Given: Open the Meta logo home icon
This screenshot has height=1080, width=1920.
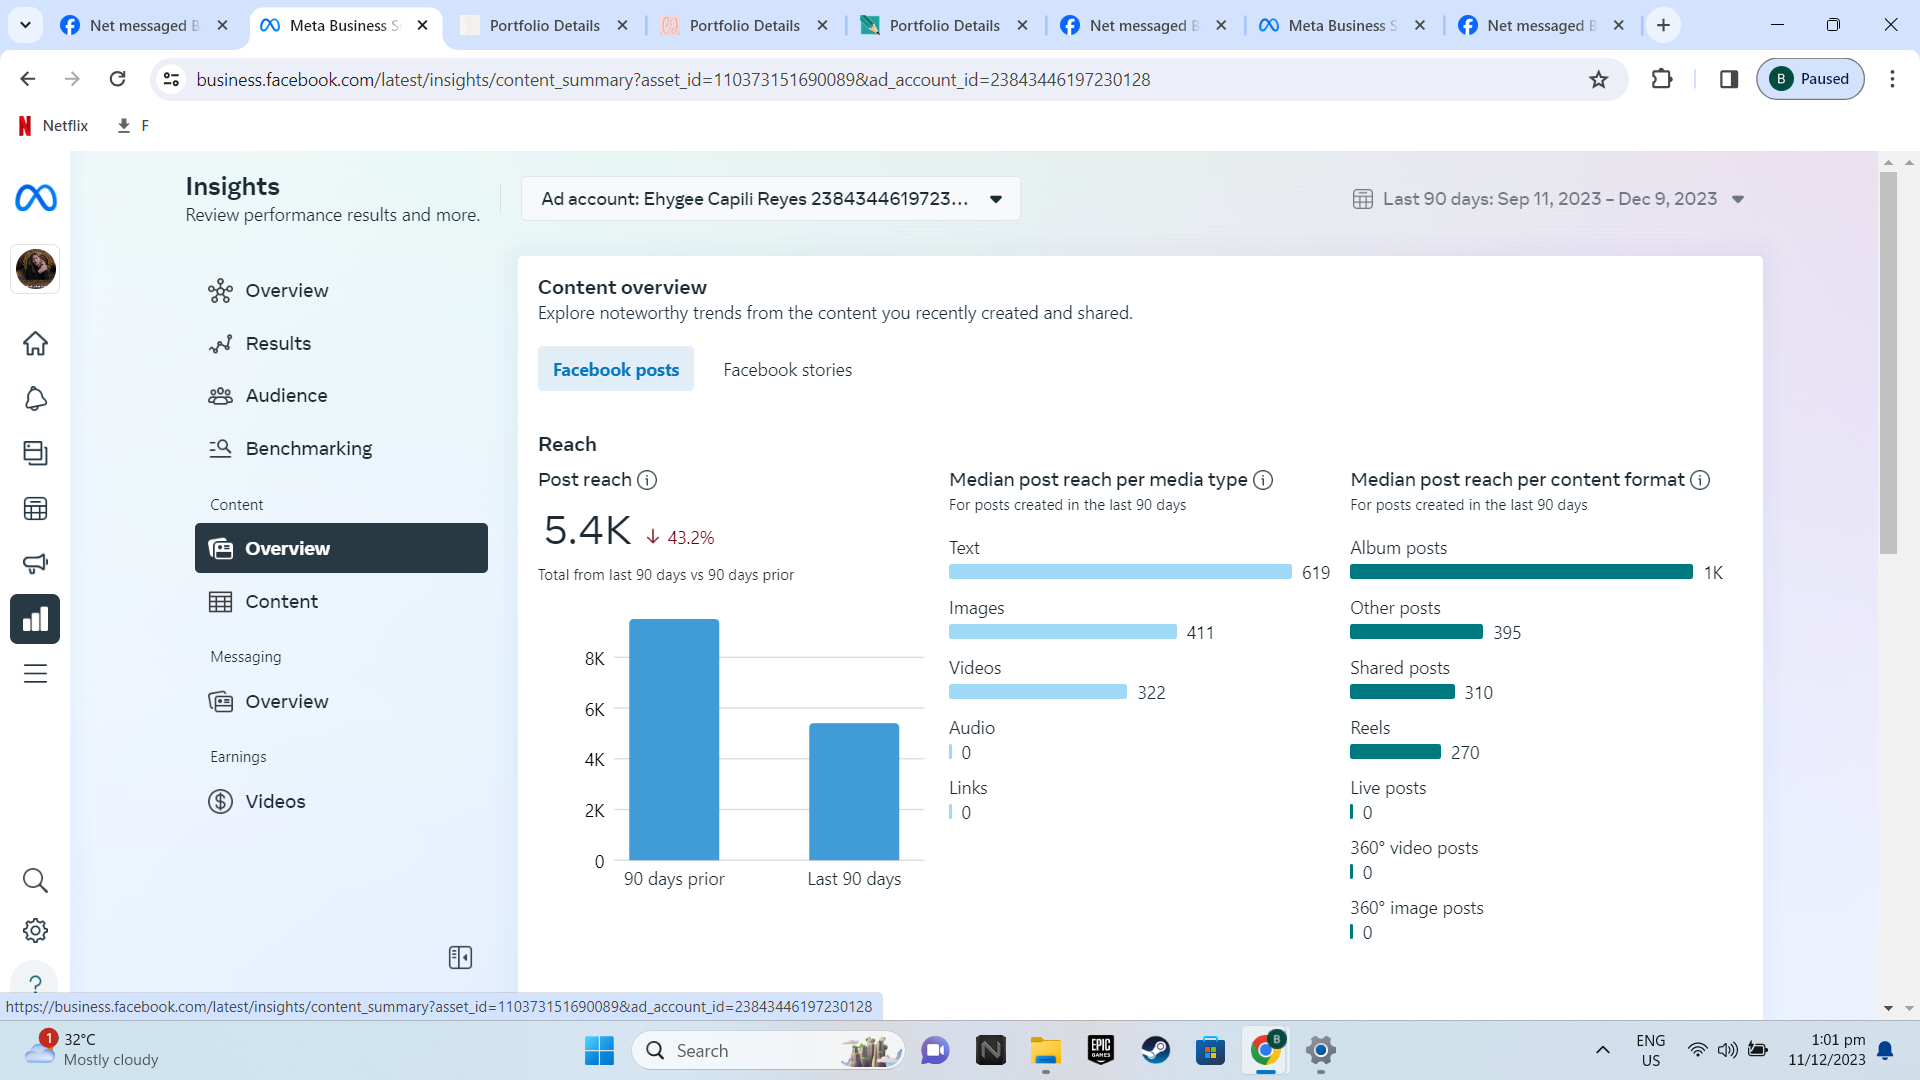Looking at the screenshot, I should [x=36, y=198].
